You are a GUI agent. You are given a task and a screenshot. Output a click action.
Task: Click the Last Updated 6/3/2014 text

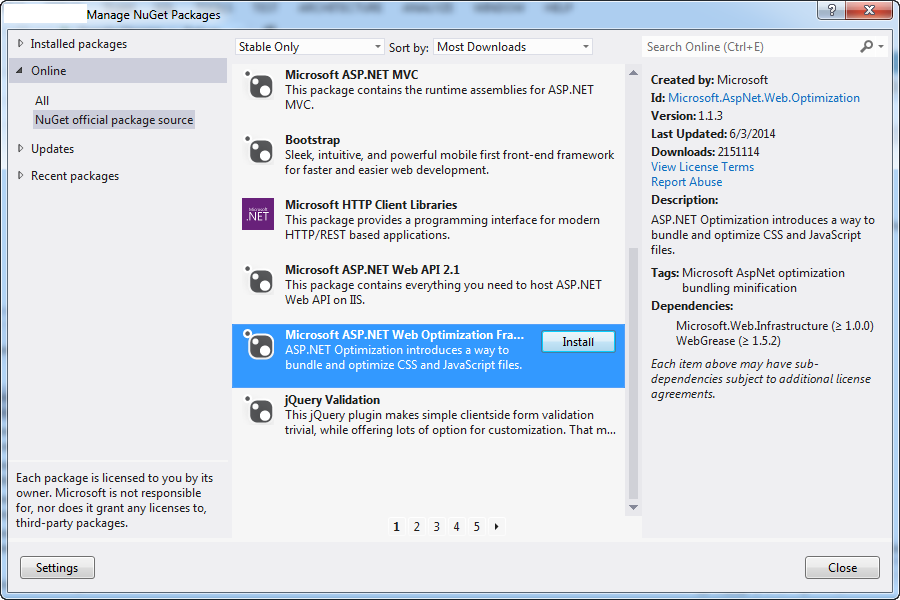(x=713, y=134)
